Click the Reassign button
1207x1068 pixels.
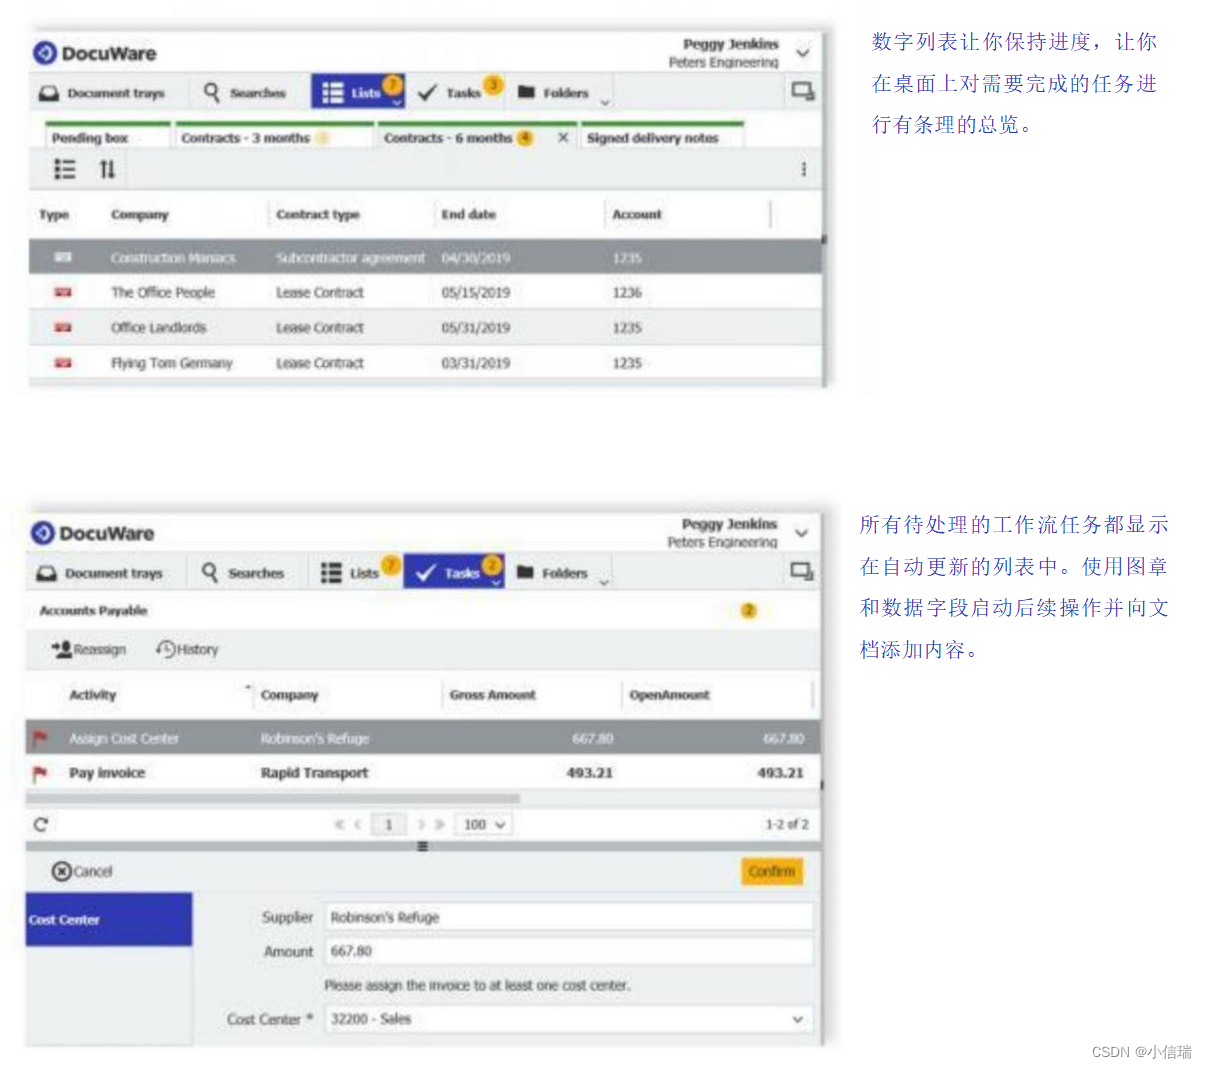89,649
